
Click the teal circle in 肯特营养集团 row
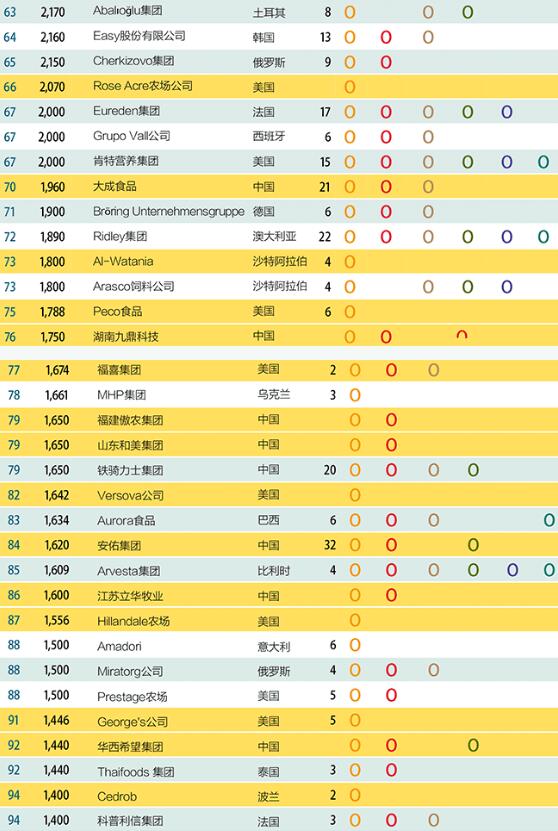click(543, 162)
